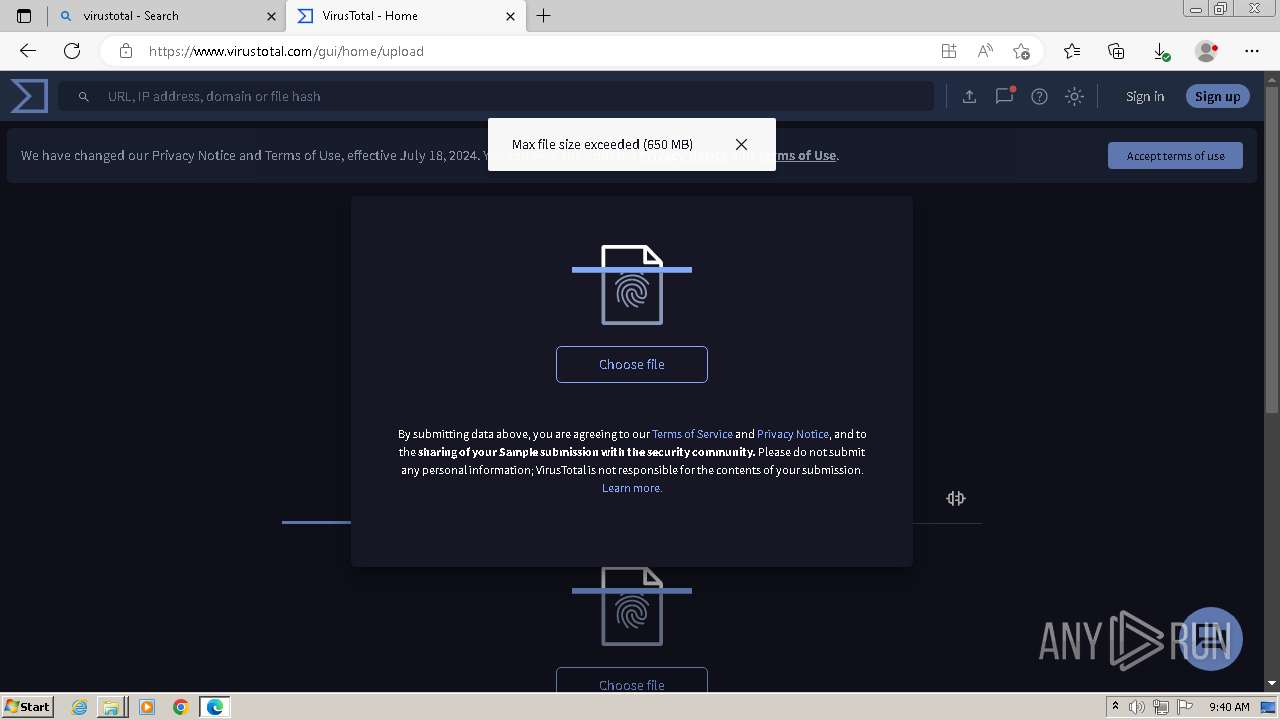Focus the URL, IP address, domain search field
The width and height of the screenshot is (1280, 720).
496,96
